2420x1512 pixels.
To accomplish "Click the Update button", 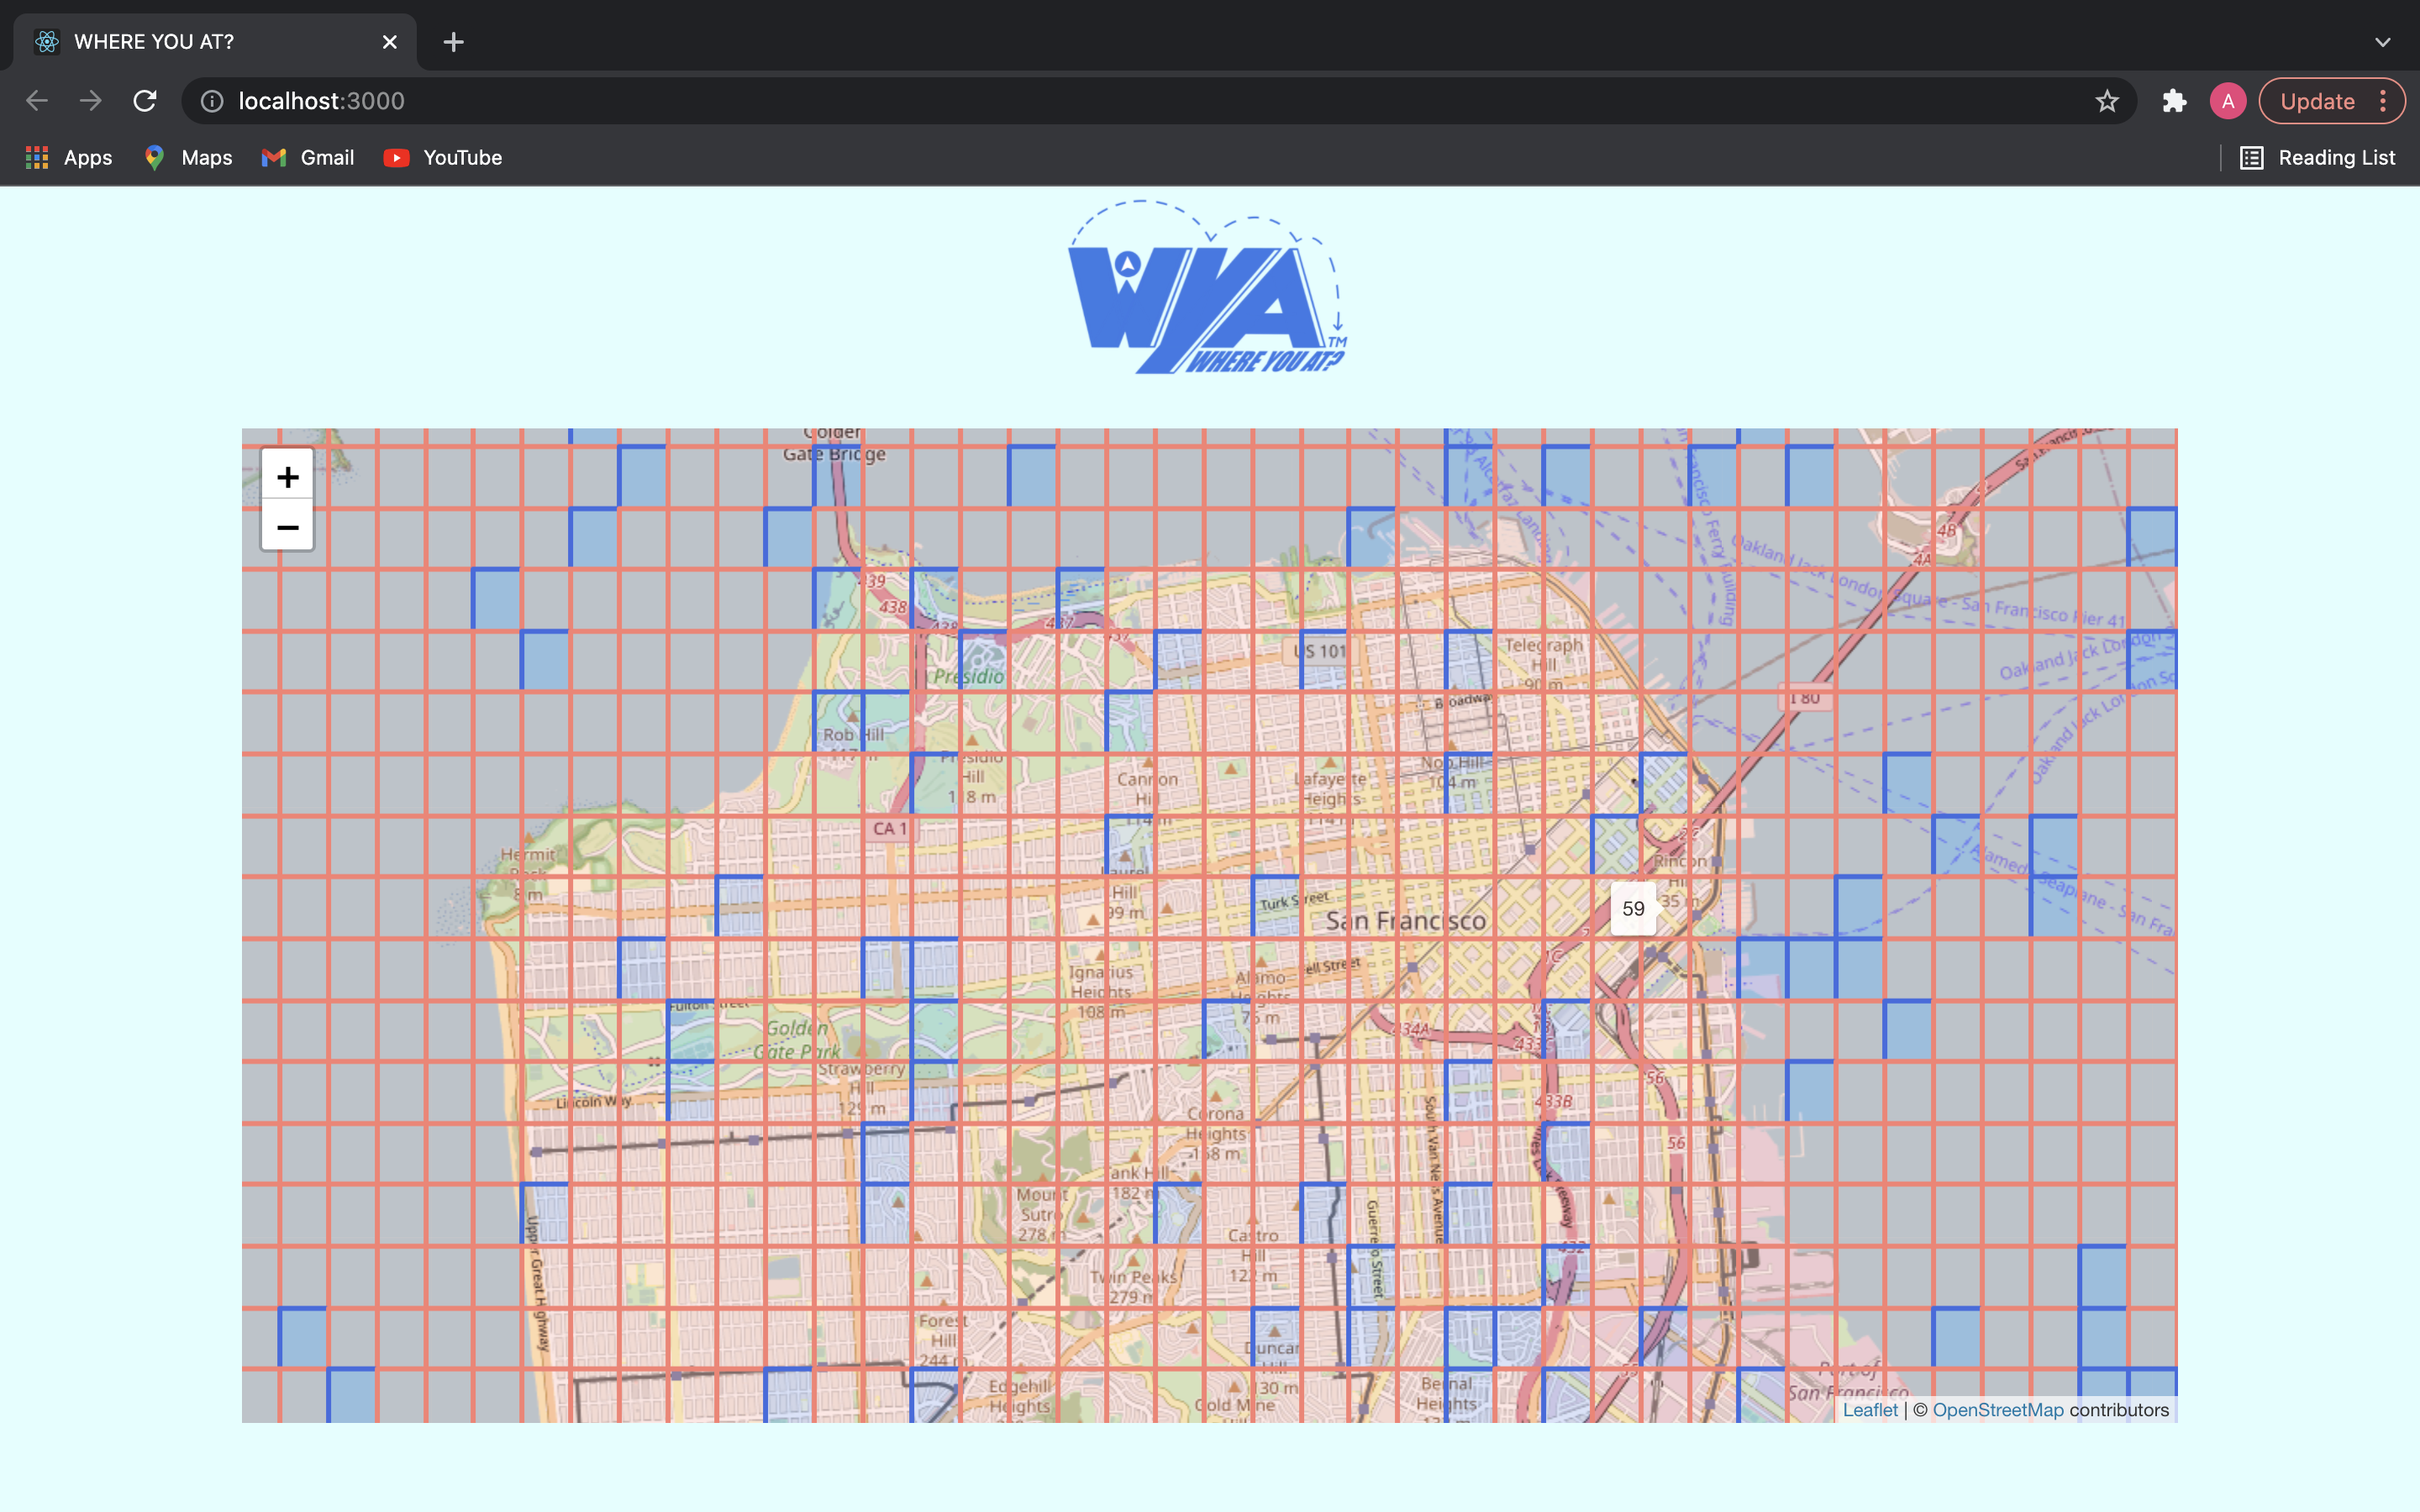I will click(x=2316, y=101).
